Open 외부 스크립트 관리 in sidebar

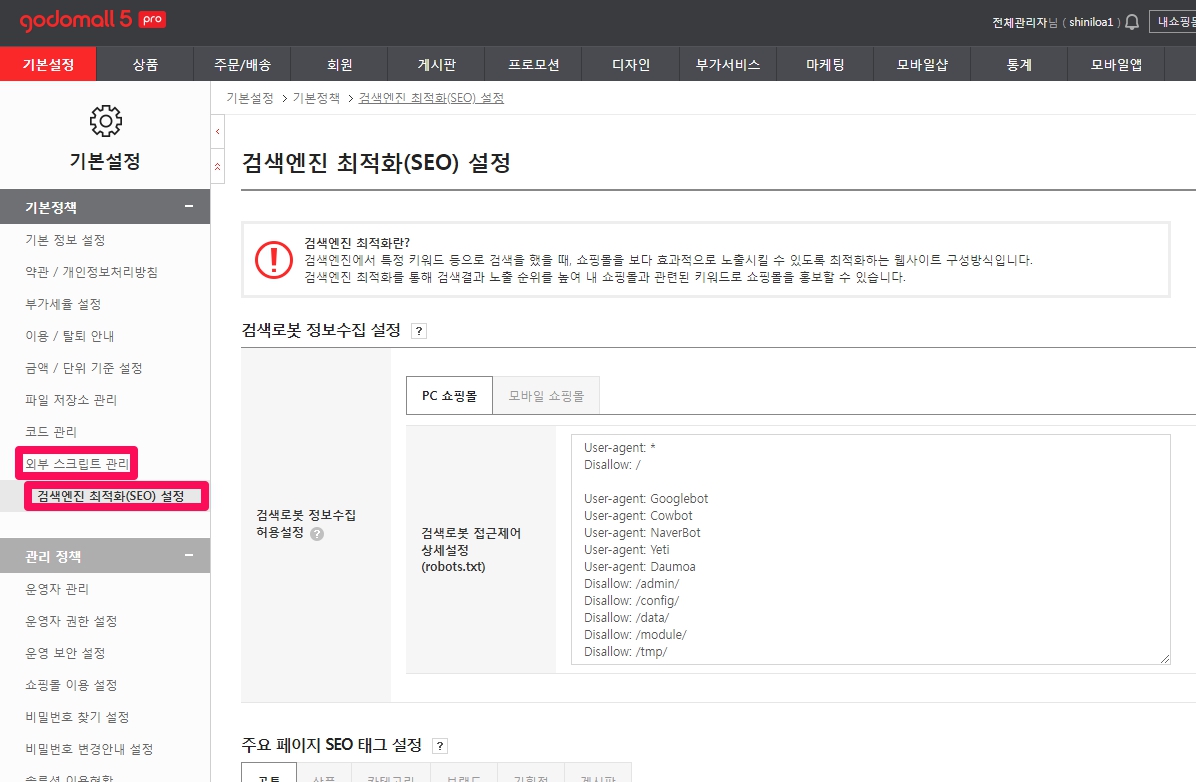tap(77, 464)
